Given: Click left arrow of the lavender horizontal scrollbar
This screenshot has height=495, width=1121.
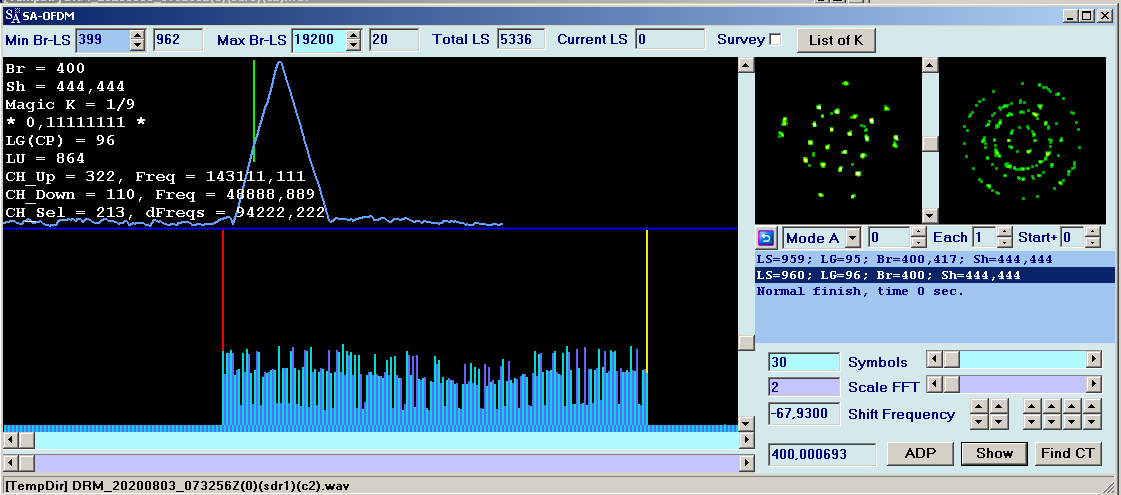Looking at the screenshot, I should click(10, 463).
